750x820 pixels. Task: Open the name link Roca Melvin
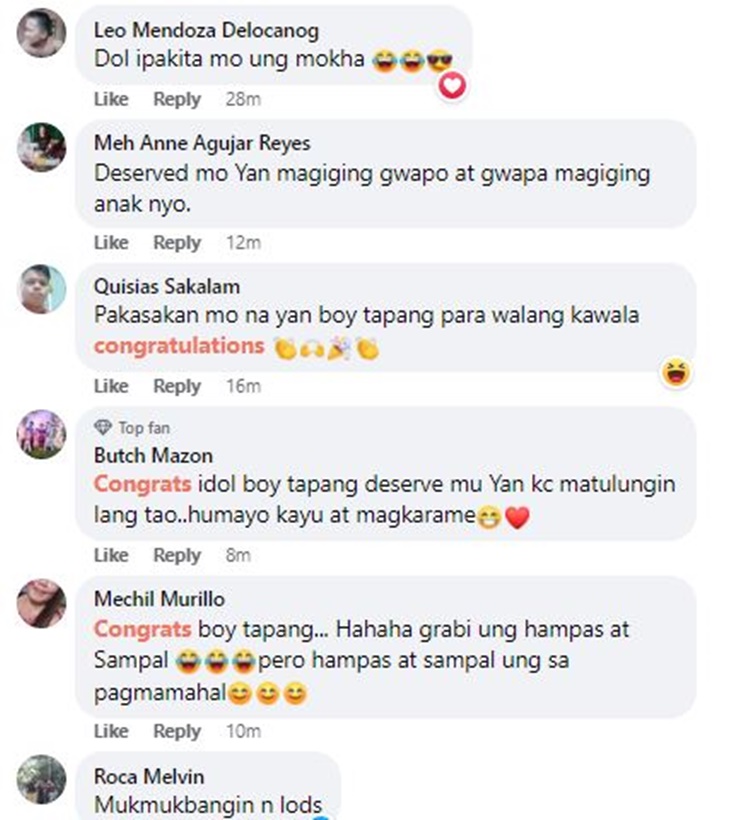click(149, 776)
